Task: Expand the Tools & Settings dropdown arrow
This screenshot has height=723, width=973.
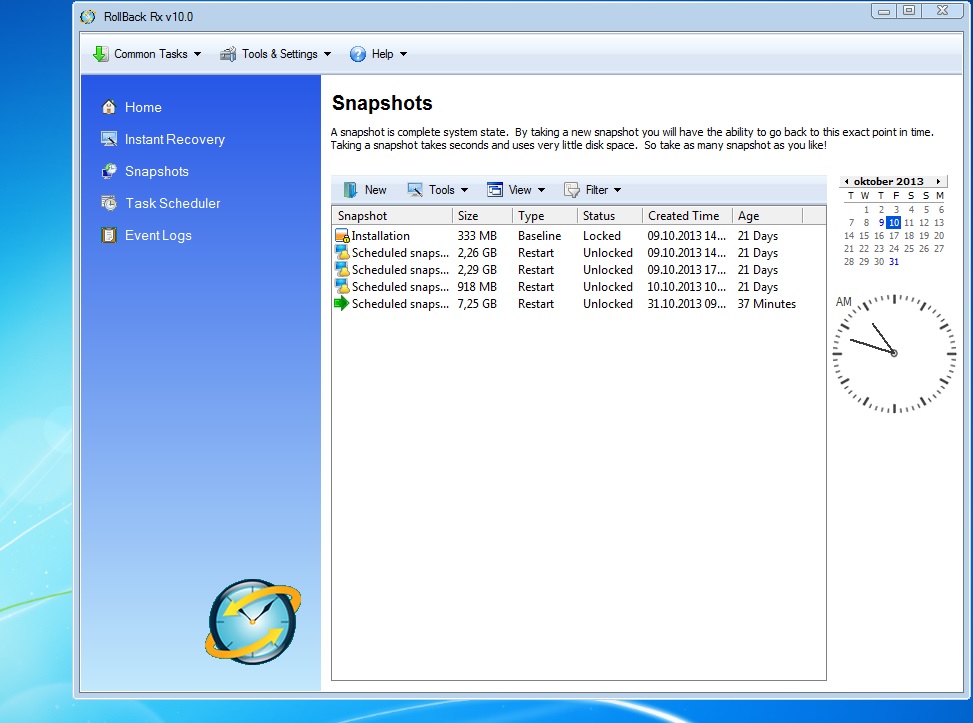Action: (328, 54)
